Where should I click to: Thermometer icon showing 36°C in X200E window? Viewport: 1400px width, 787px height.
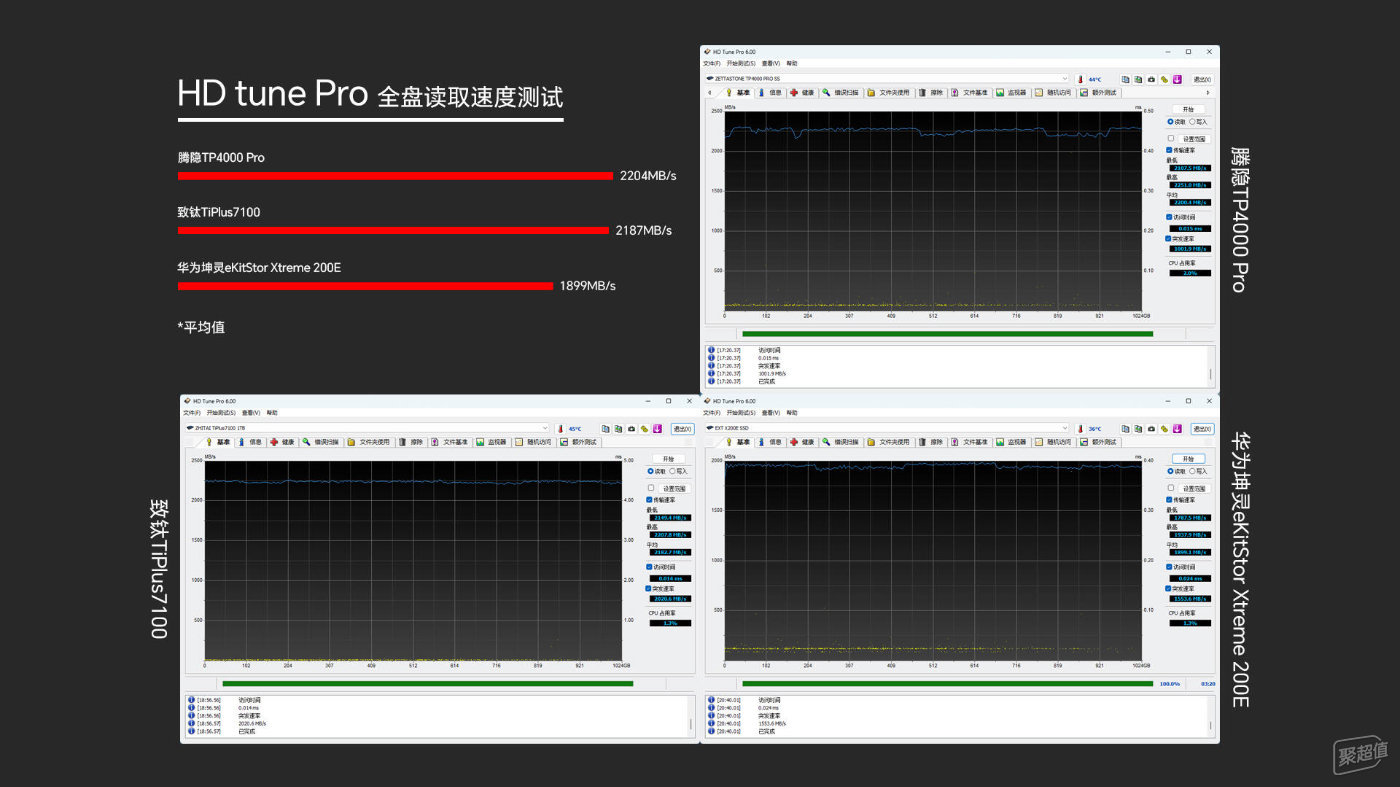click(1080, 429)
